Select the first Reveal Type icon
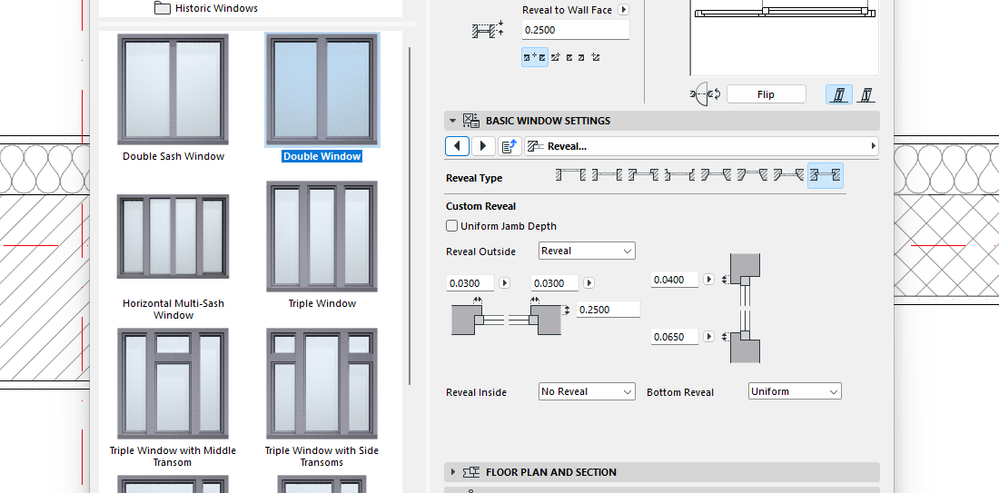The height and width of the screenshot is (493, 999). pyautogui.click(x=570, y=175)
